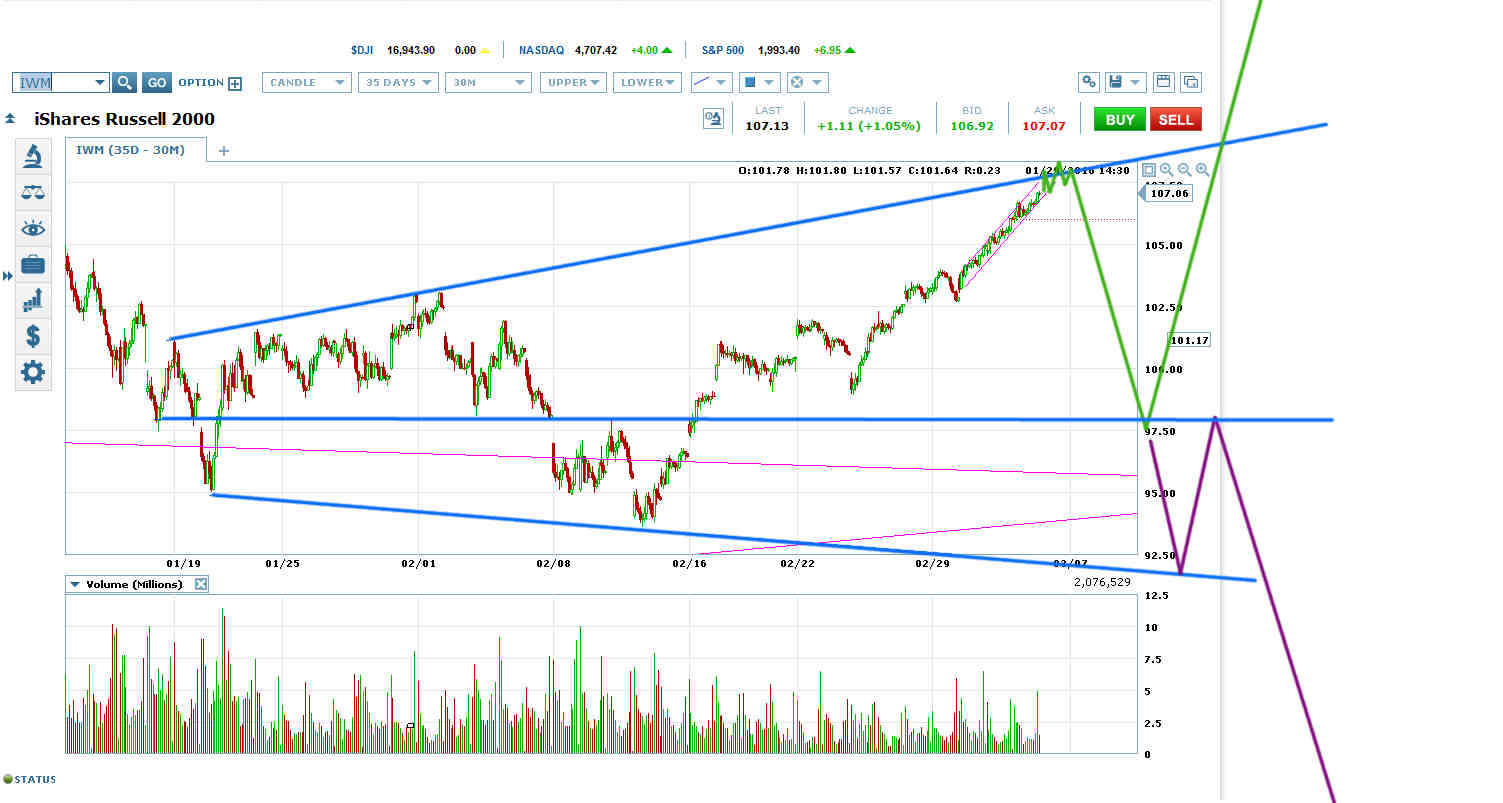Click the 02/16 date on time axis

click(x=690, y=563)
